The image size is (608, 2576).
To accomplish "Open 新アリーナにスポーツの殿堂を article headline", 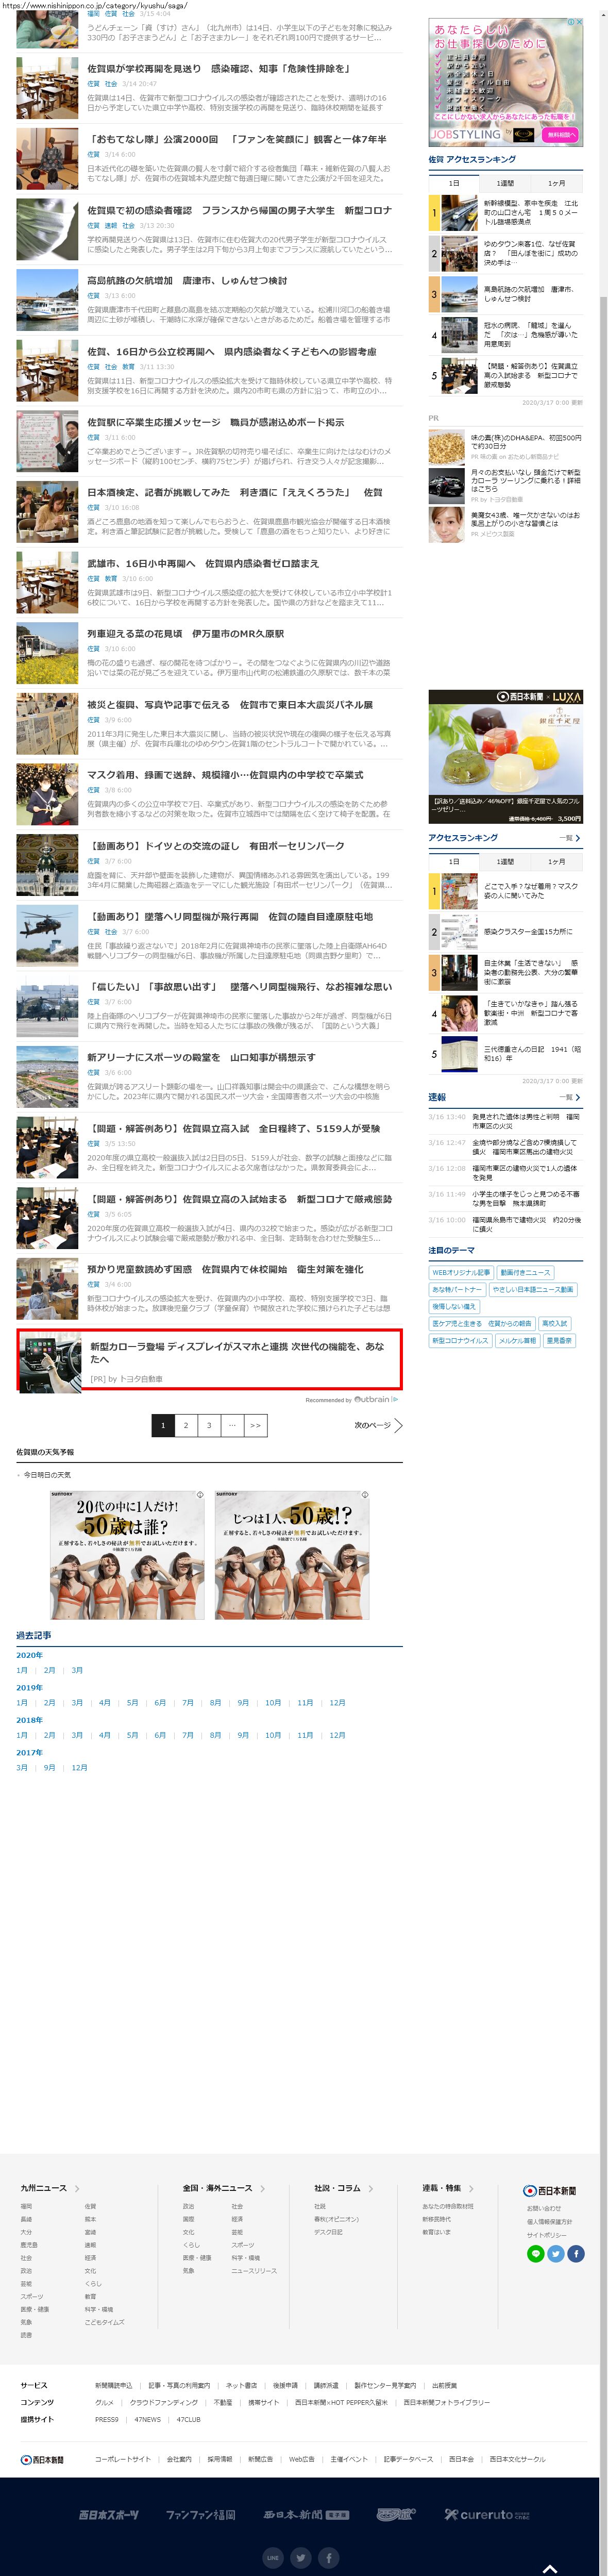I will coord(201,1057).
